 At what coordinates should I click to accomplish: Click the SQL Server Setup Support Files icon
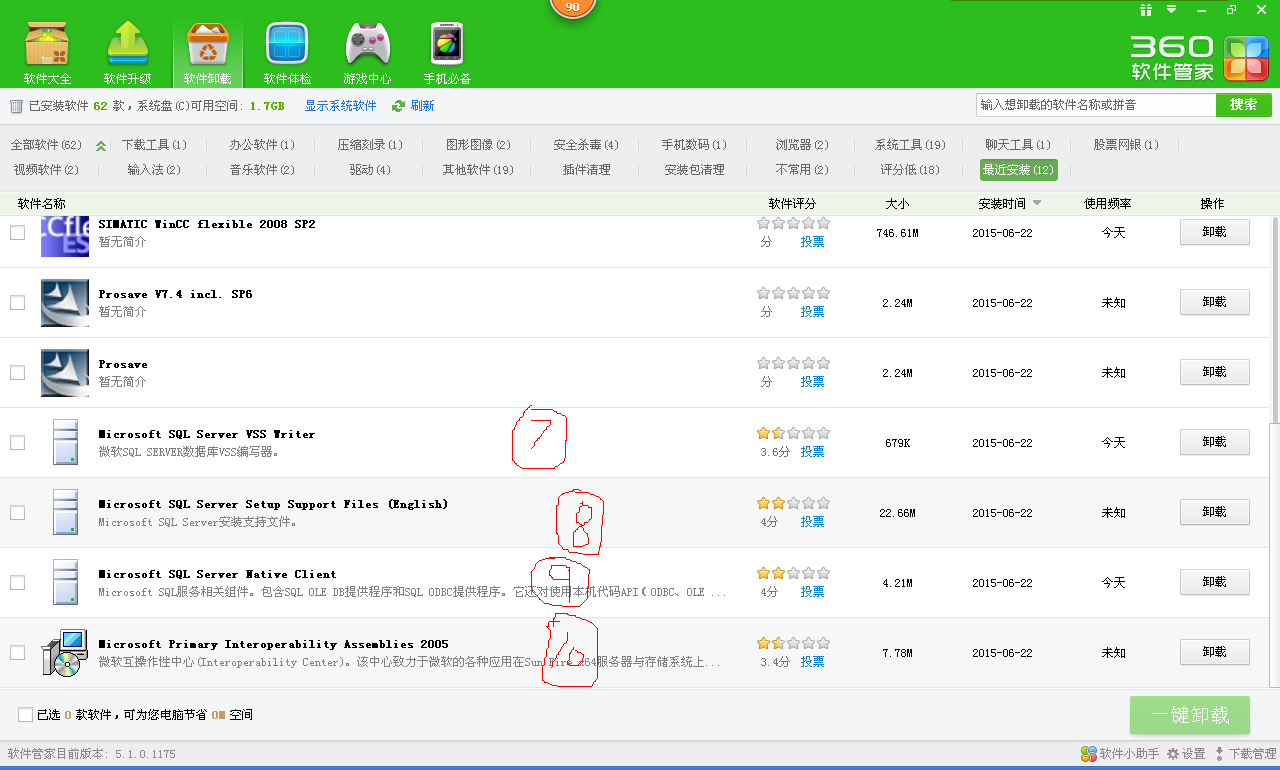65,512
